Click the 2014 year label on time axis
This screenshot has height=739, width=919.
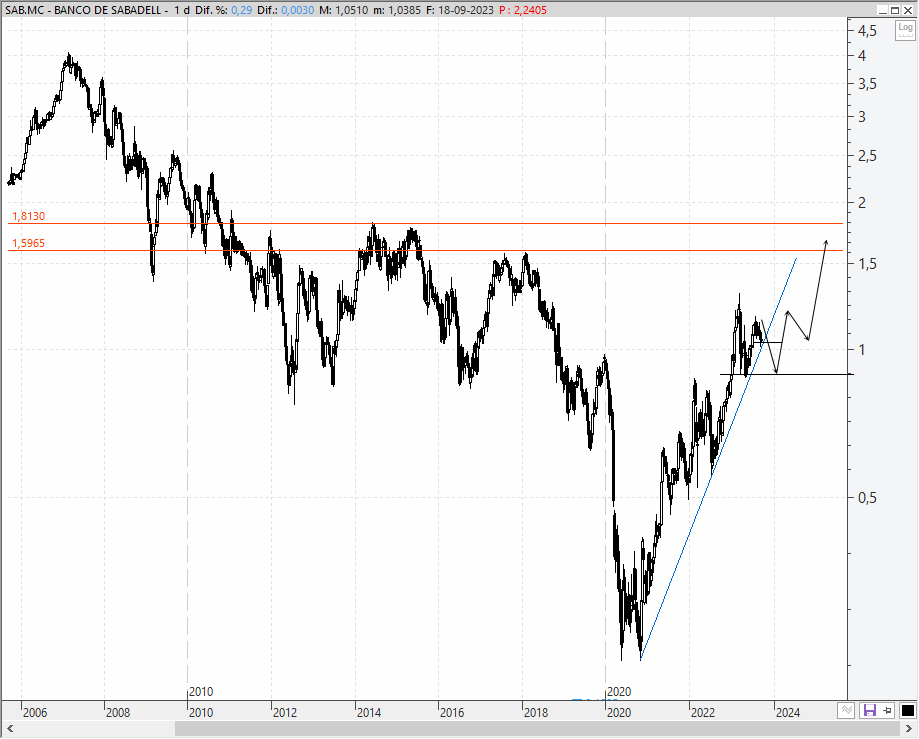(369, 713)
